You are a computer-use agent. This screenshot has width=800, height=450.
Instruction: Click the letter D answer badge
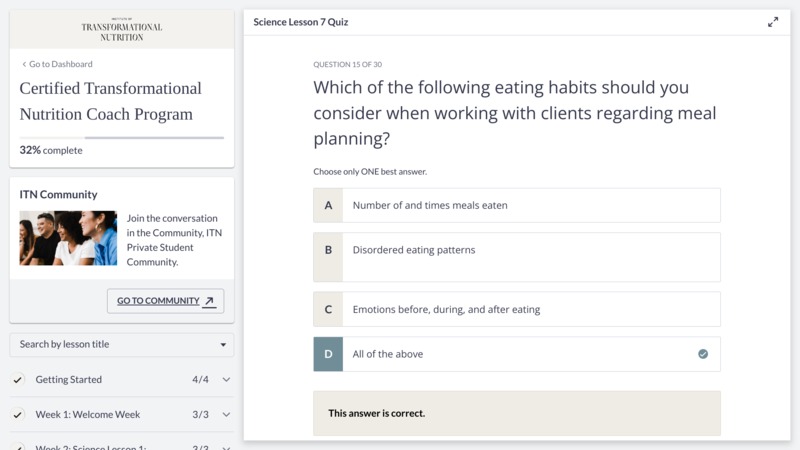(x=328, y=354)
